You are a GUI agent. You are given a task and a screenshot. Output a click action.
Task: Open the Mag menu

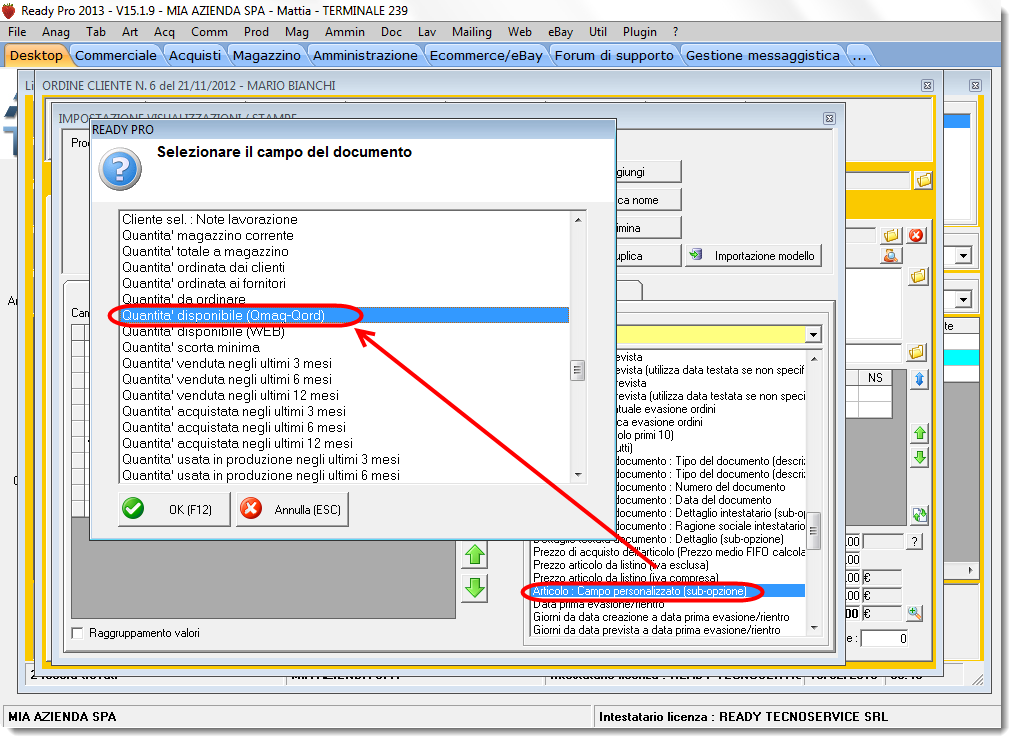[x=297, y=32]
